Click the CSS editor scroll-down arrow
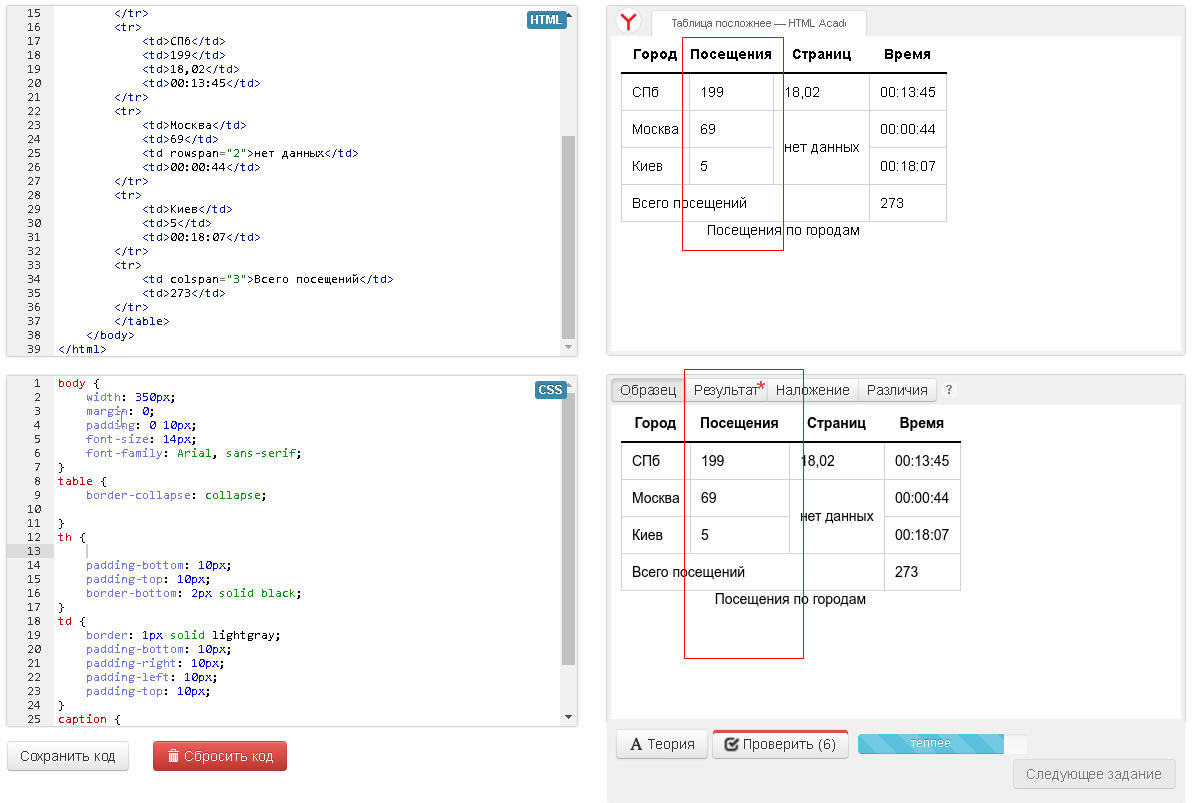1193x803 pixels. point(569,717)
